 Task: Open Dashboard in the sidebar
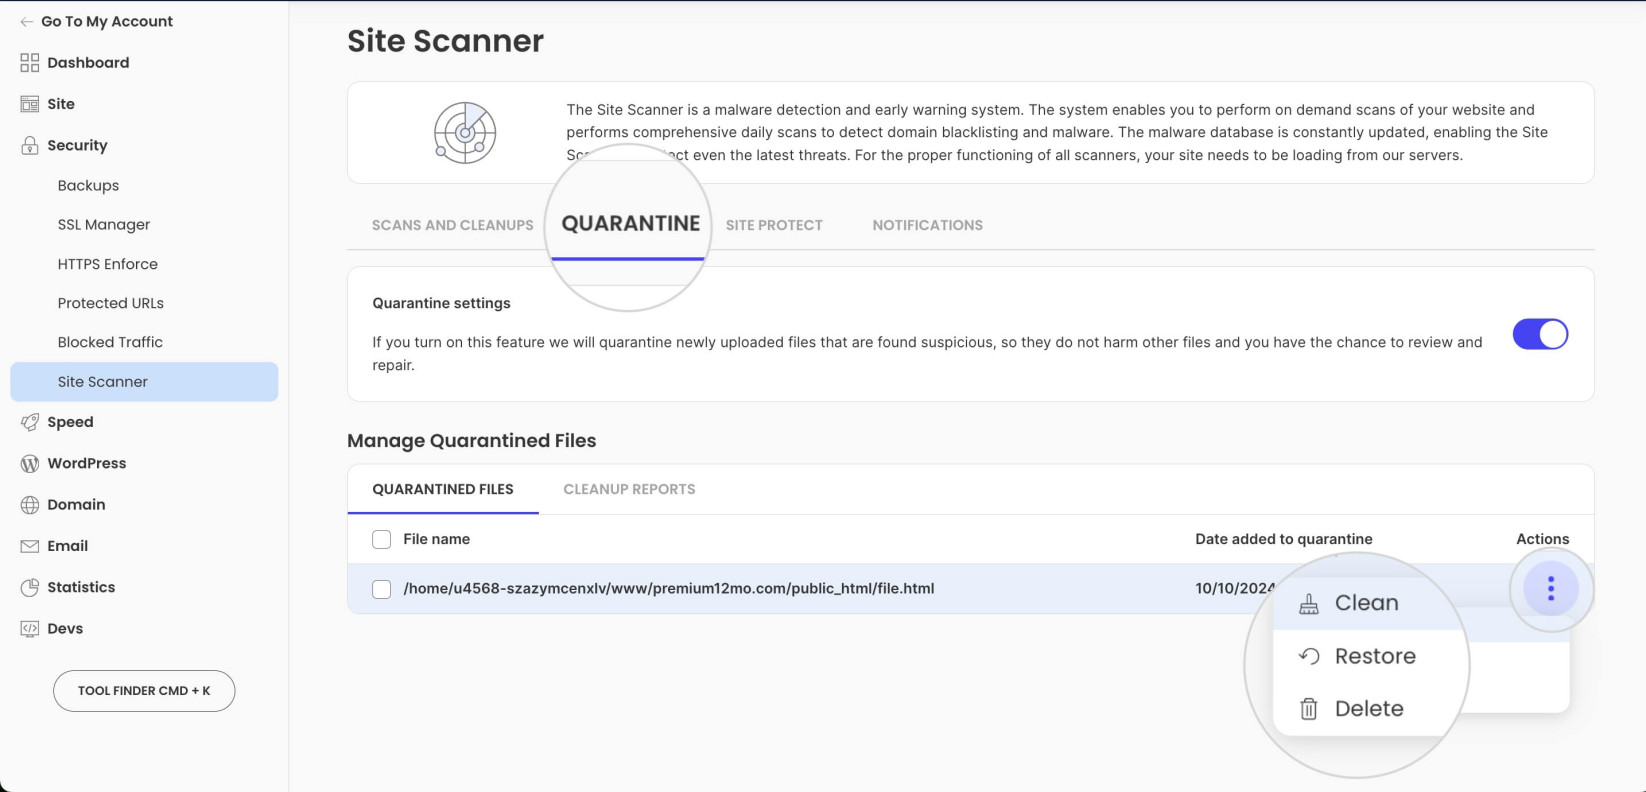[88, 63]
